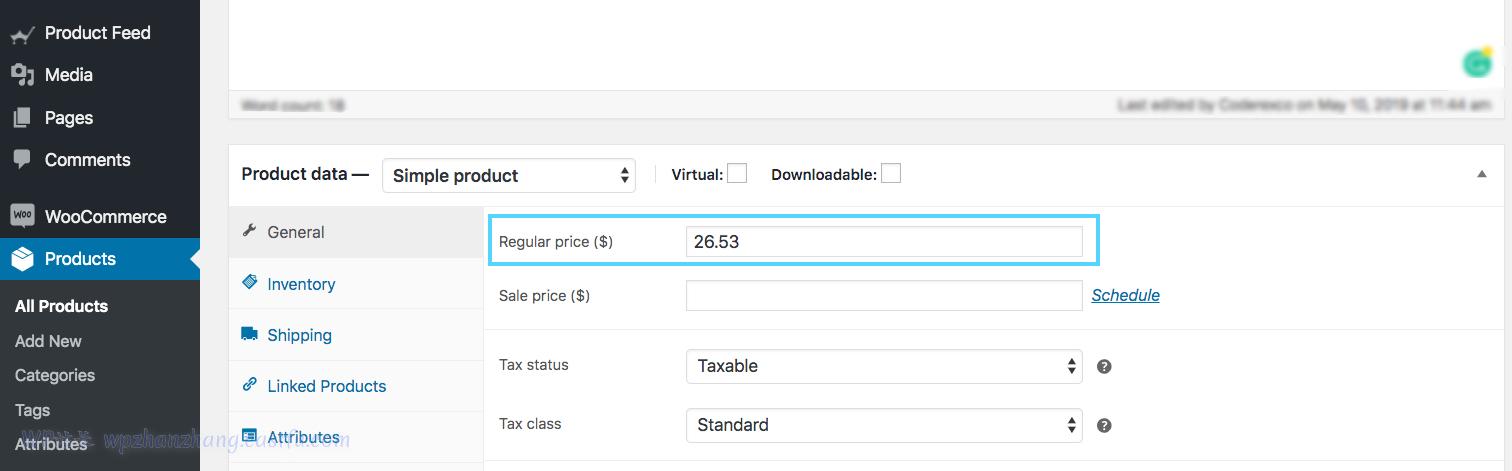Switch to the Shipping tab
Screen dimensions: 1512x471
pos(299,335)
